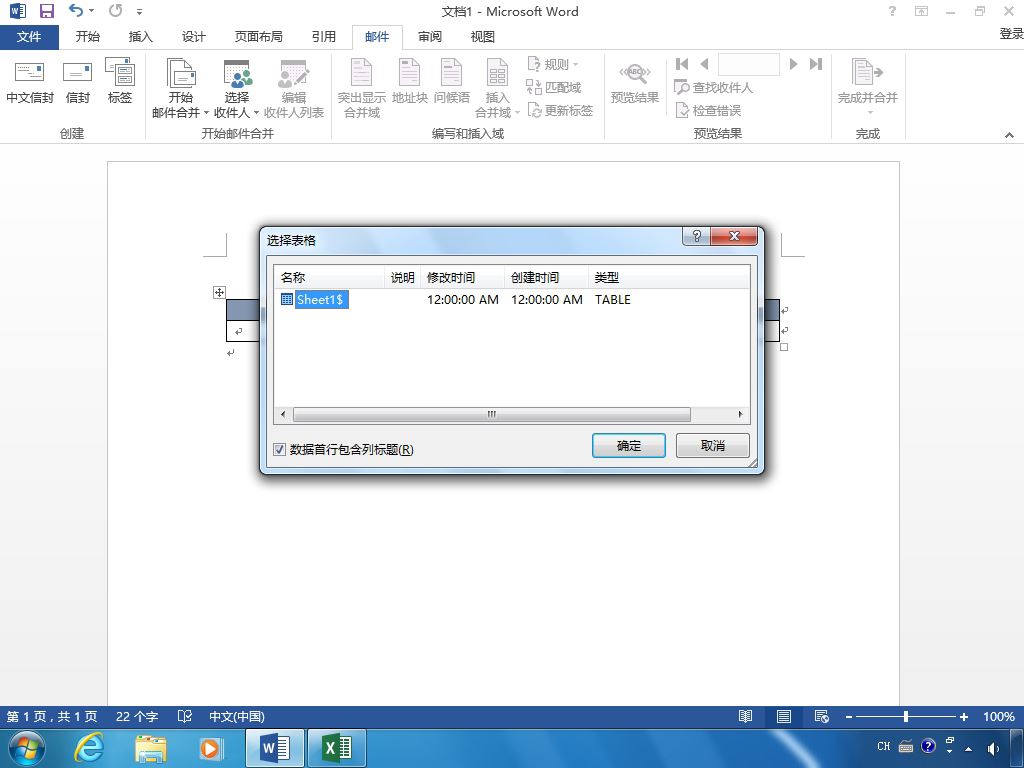The width and height of the screenshot is (1024, 768).
Task: Select the Sheet1$ table row
Action: 512,300
